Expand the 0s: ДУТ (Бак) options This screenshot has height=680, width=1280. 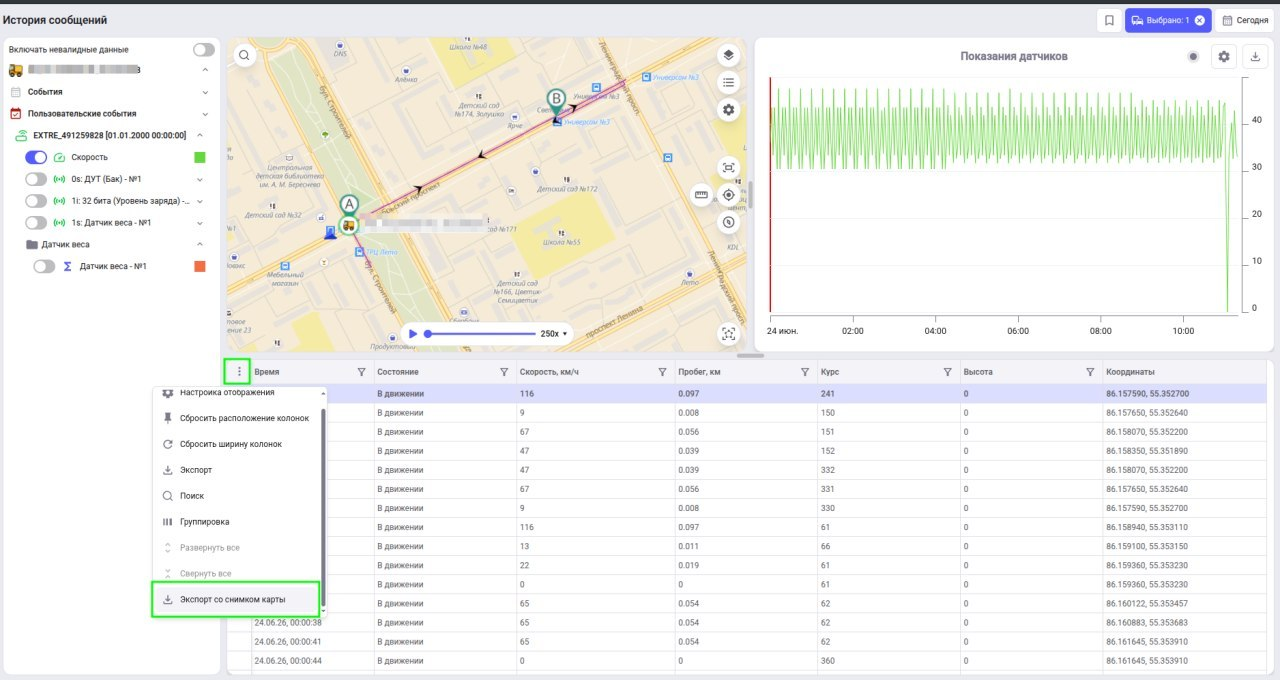[199, 179]
